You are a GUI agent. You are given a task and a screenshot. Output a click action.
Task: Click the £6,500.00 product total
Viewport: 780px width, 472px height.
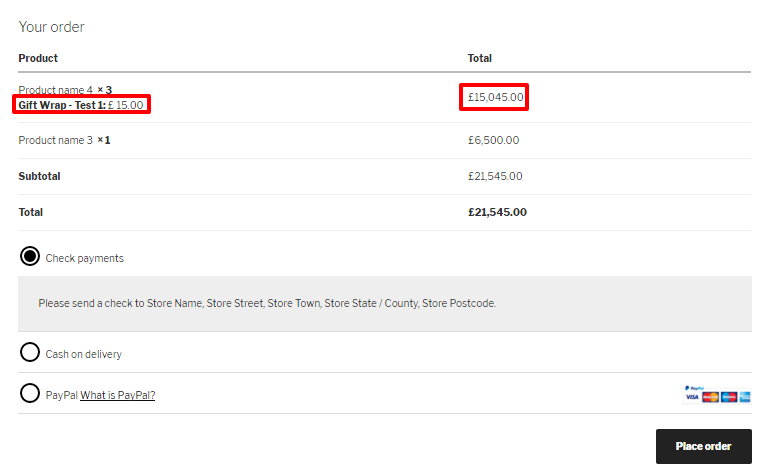[493, 140]
